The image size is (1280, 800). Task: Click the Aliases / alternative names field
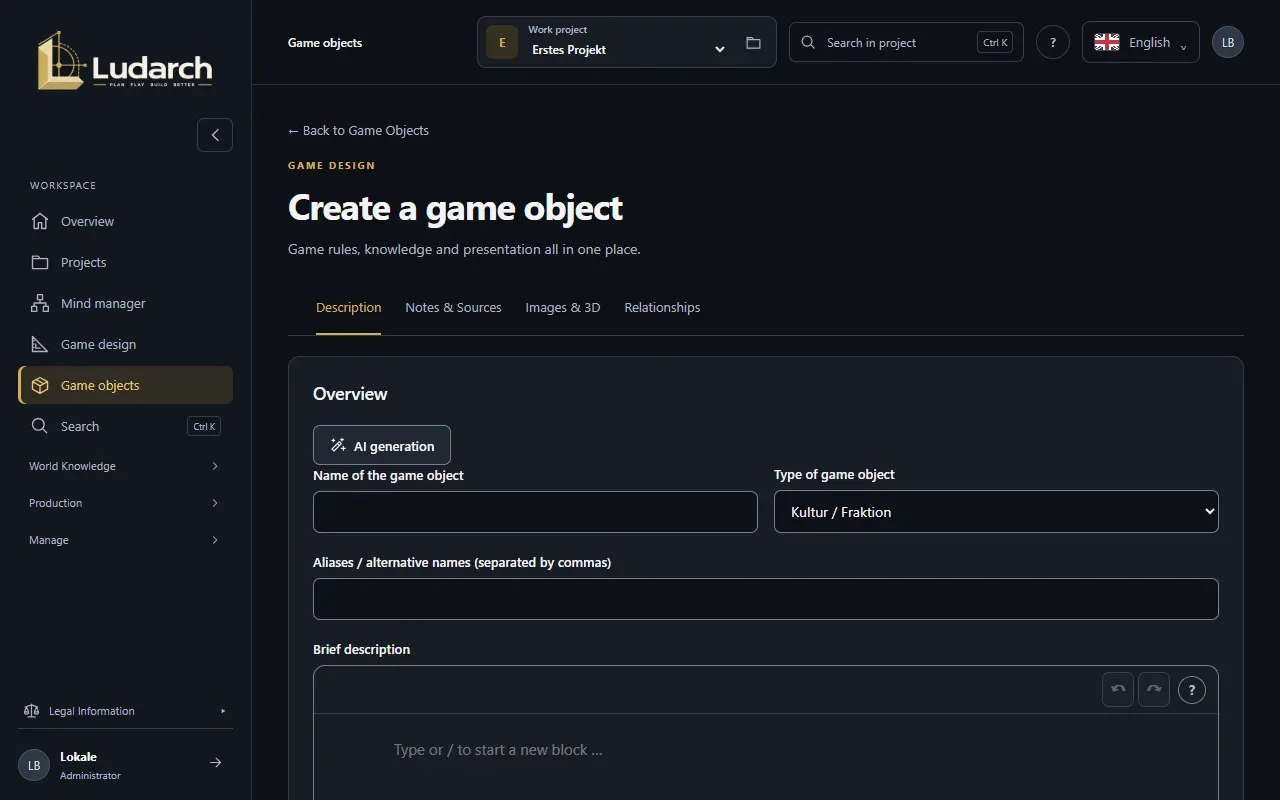click(766, 599)
